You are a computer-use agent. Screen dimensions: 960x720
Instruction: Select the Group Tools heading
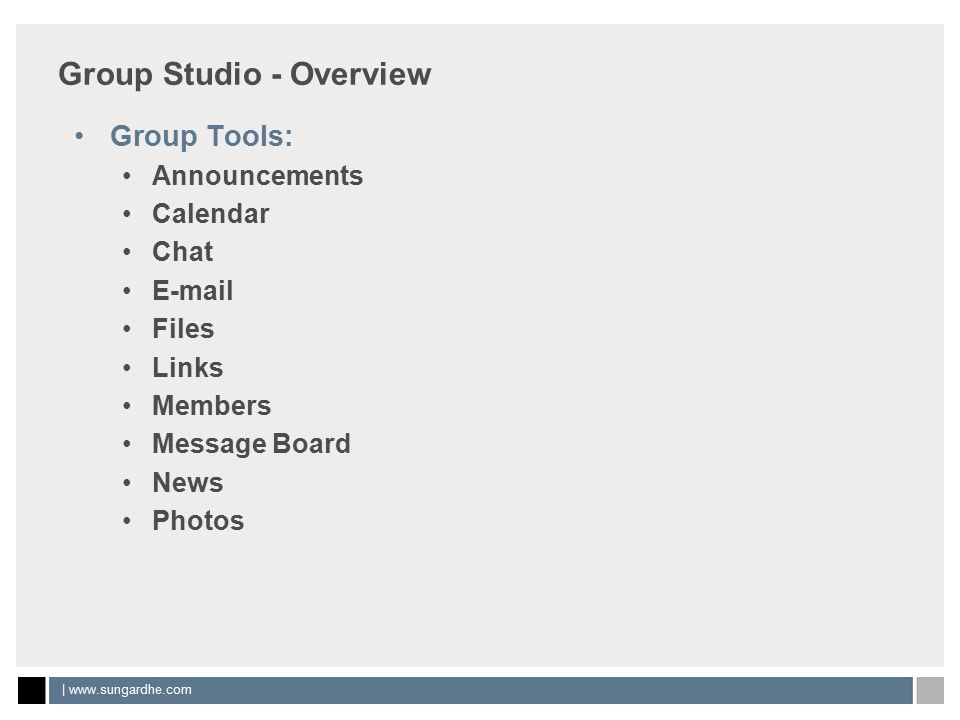(x=201, y=136)
